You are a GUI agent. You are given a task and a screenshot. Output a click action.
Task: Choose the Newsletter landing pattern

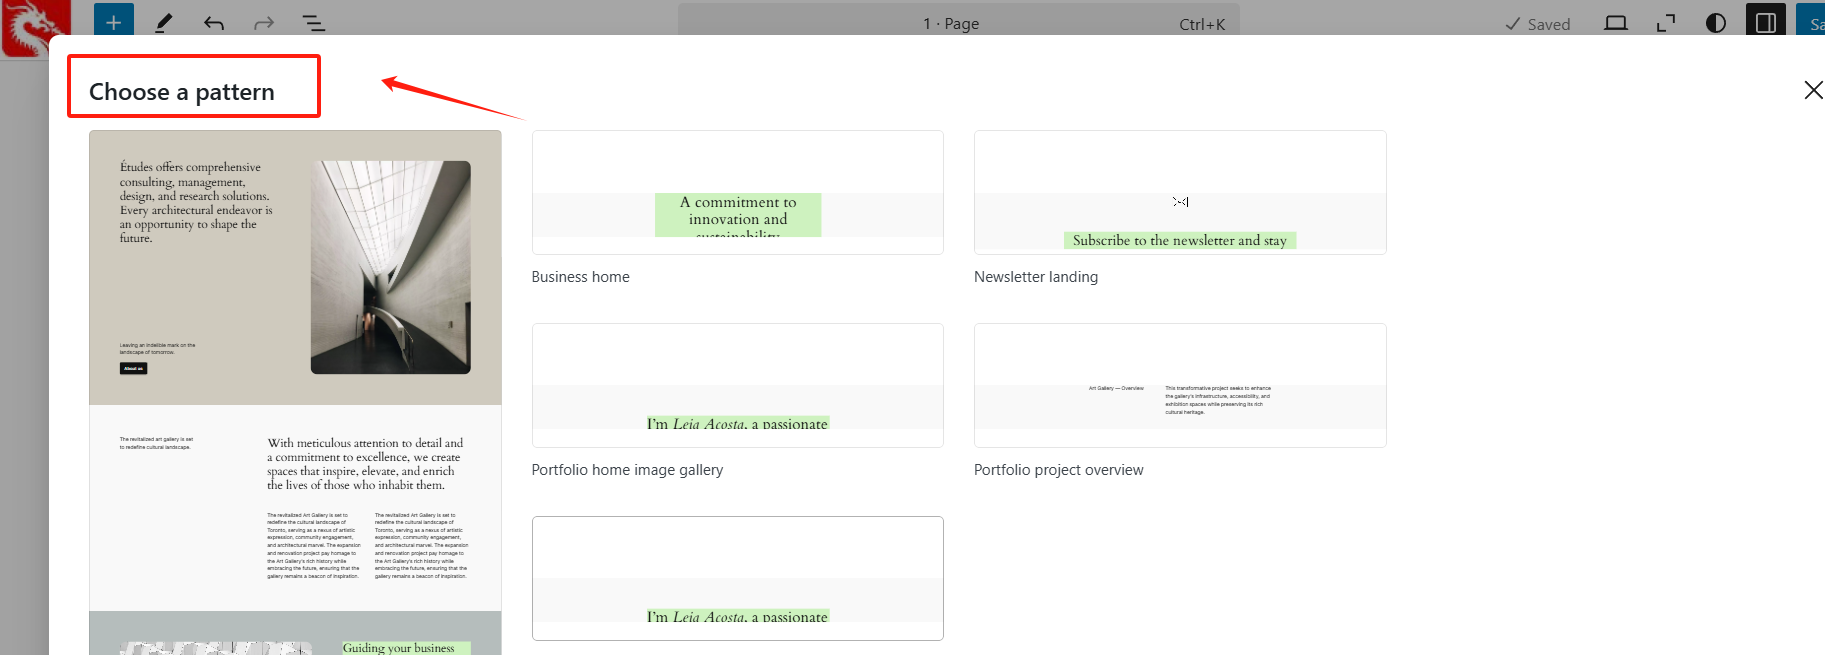(1179, 193)
